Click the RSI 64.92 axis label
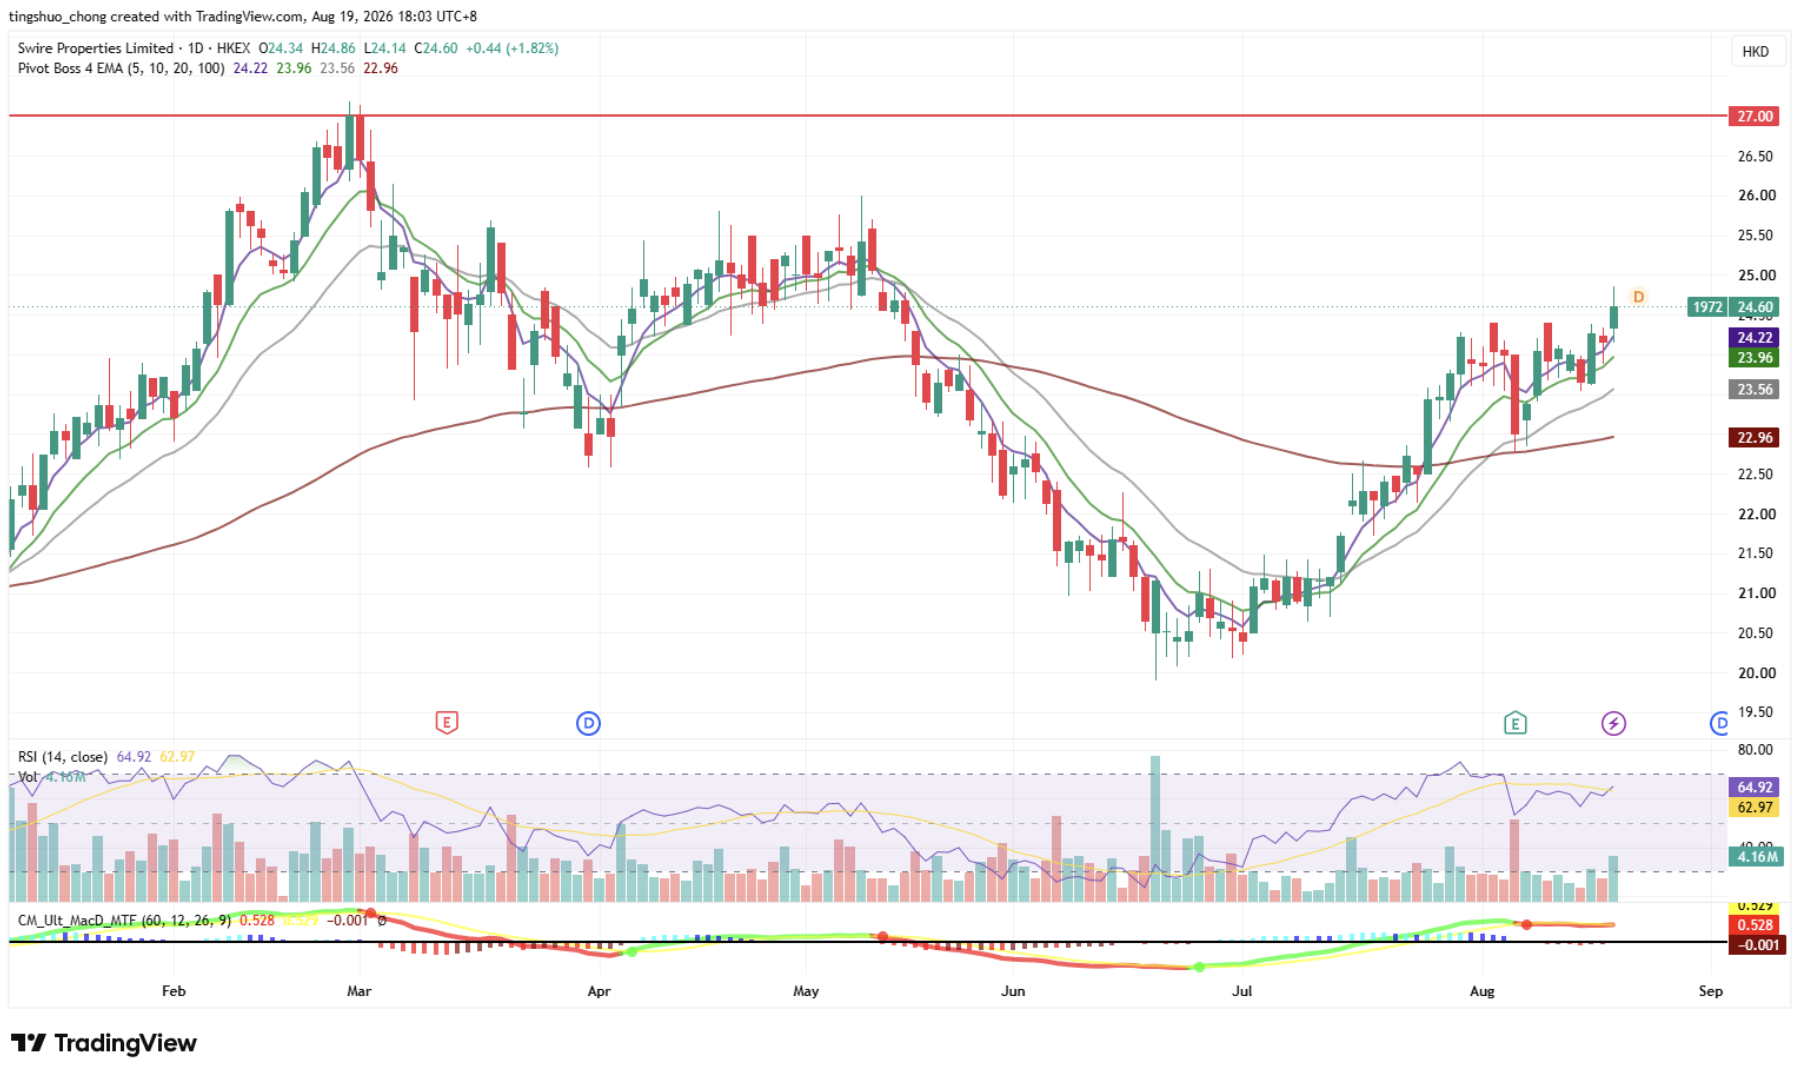Viewport: 1798px width, 1074px height. (x=1754, y=787)
